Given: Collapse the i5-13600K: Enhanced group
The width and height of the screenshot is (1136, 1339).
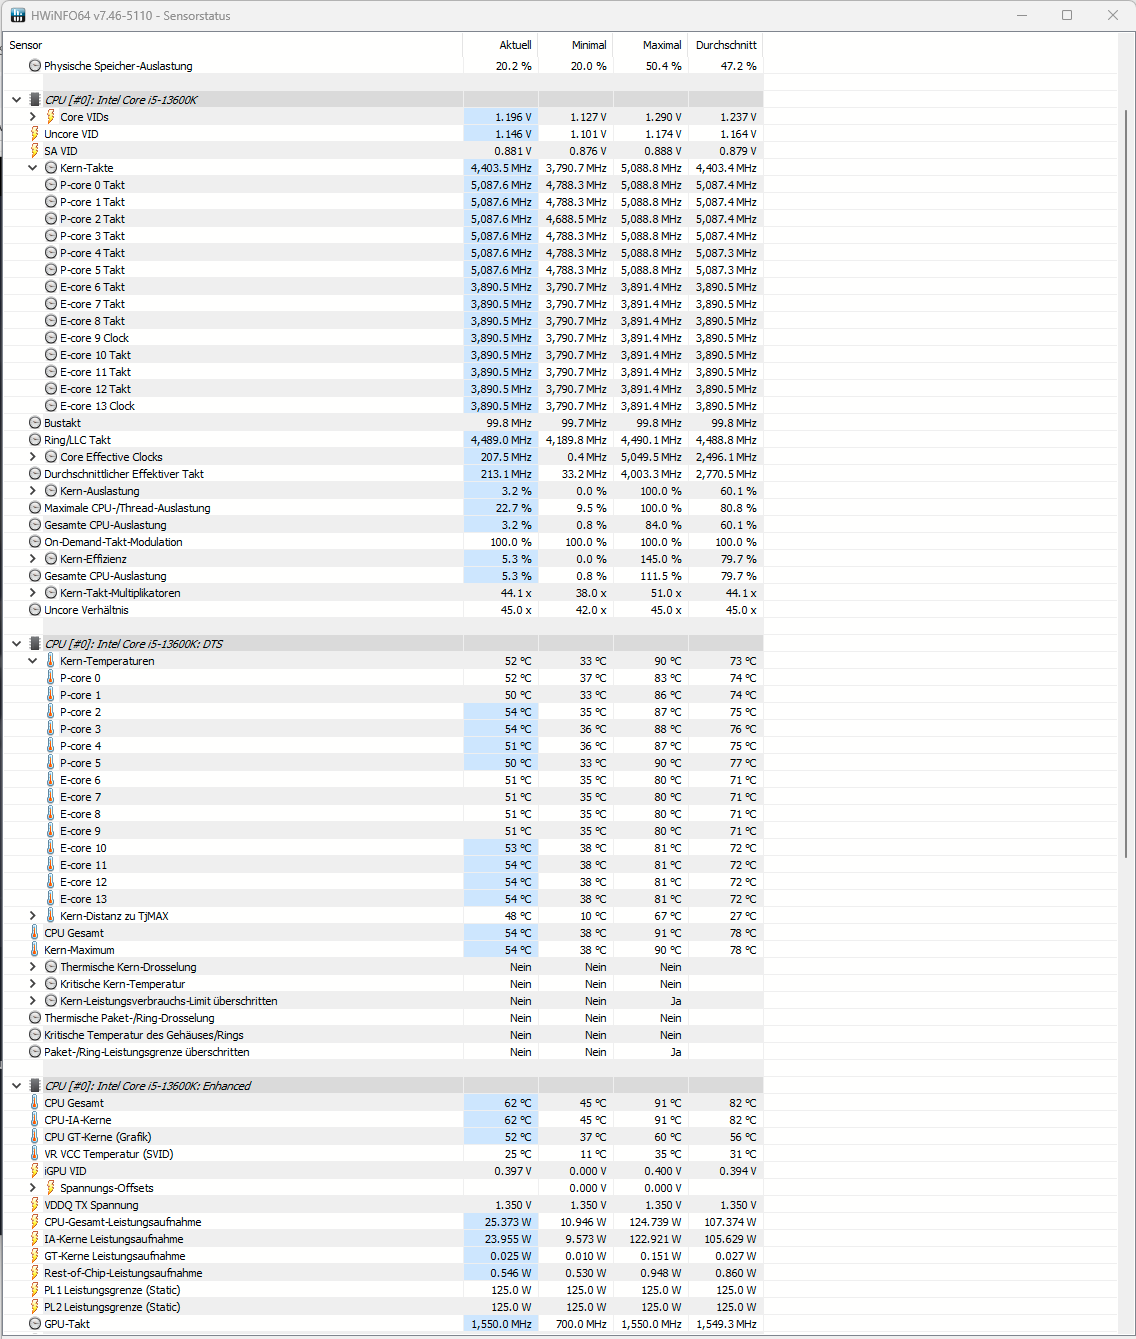Looking at the screenshot, I should coord(16,1086).
